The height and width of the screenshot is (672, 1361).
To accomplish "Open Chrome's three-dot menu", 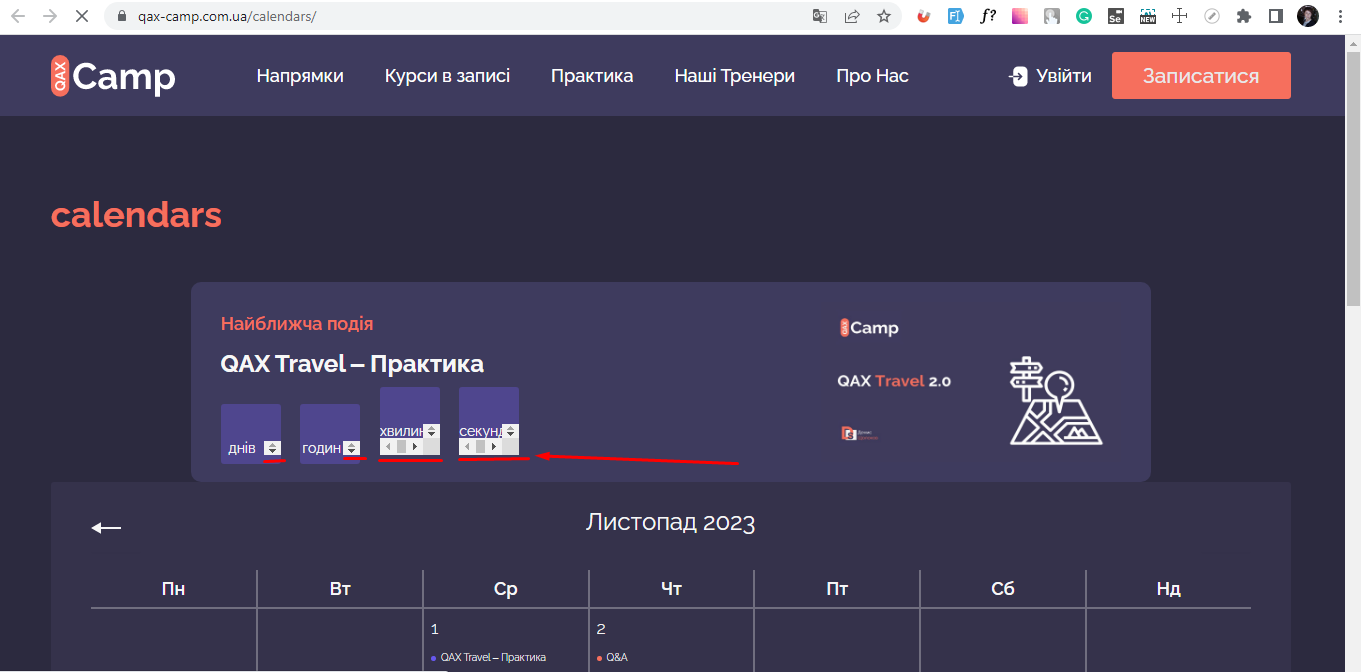I will point(1339,15).
